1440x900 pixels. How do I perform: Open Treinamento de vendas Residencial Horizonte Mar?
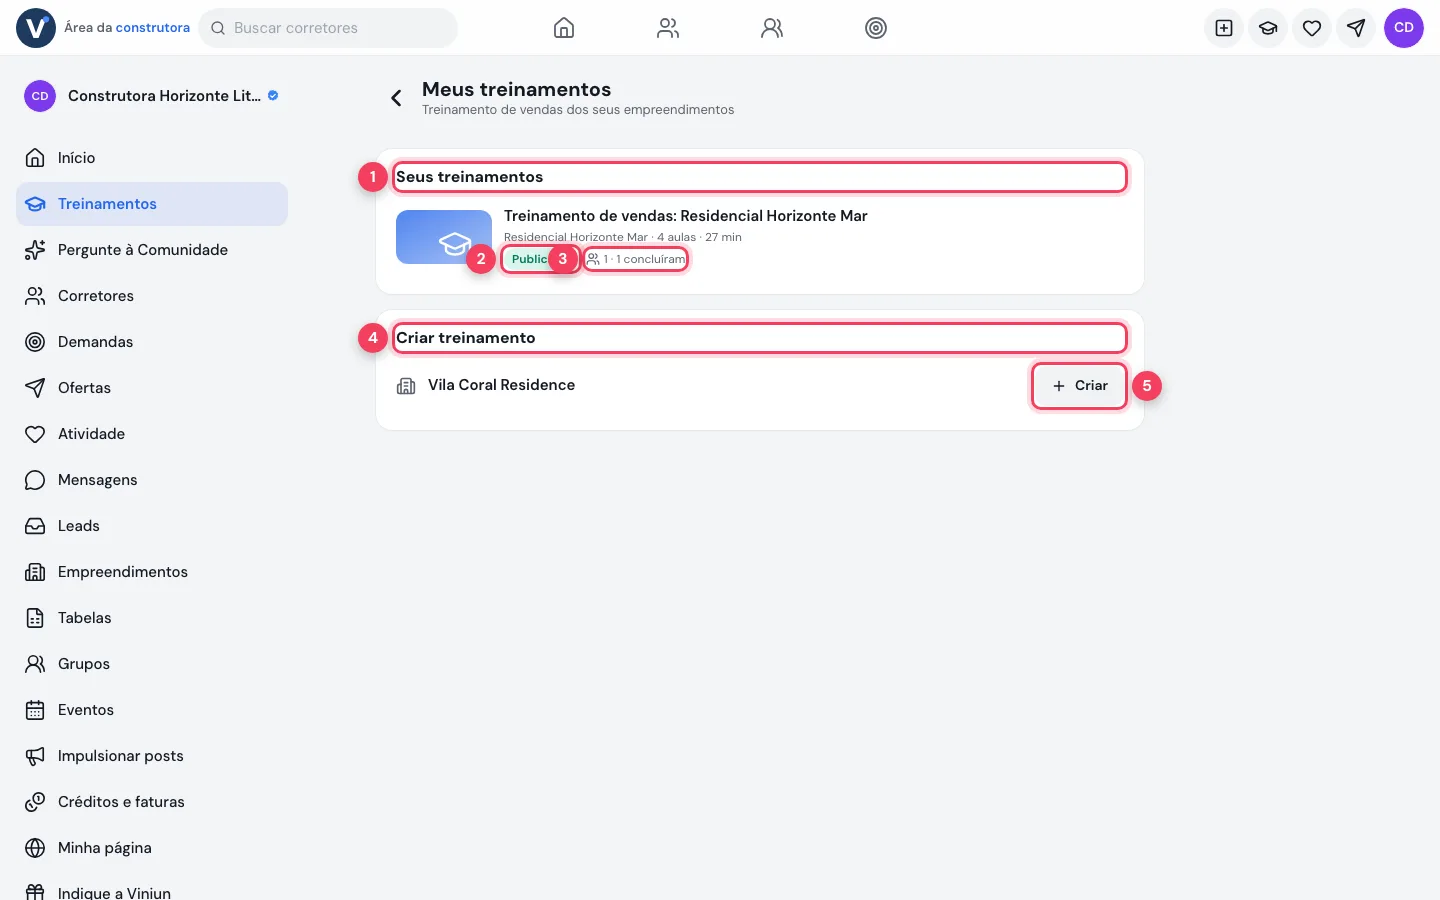686,216
